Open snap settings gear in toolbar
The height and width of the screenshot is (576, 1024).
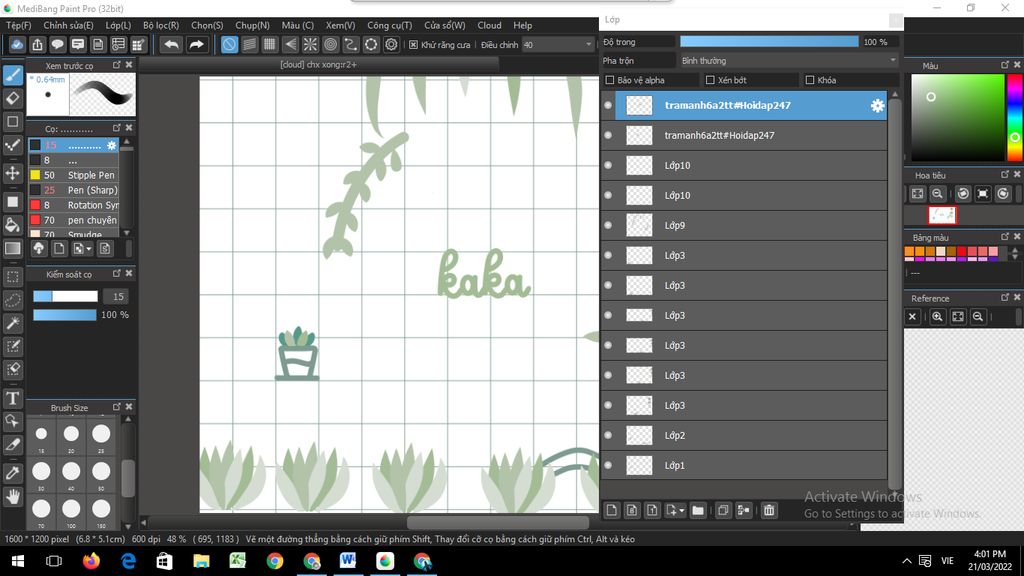[x=391, y=44]
